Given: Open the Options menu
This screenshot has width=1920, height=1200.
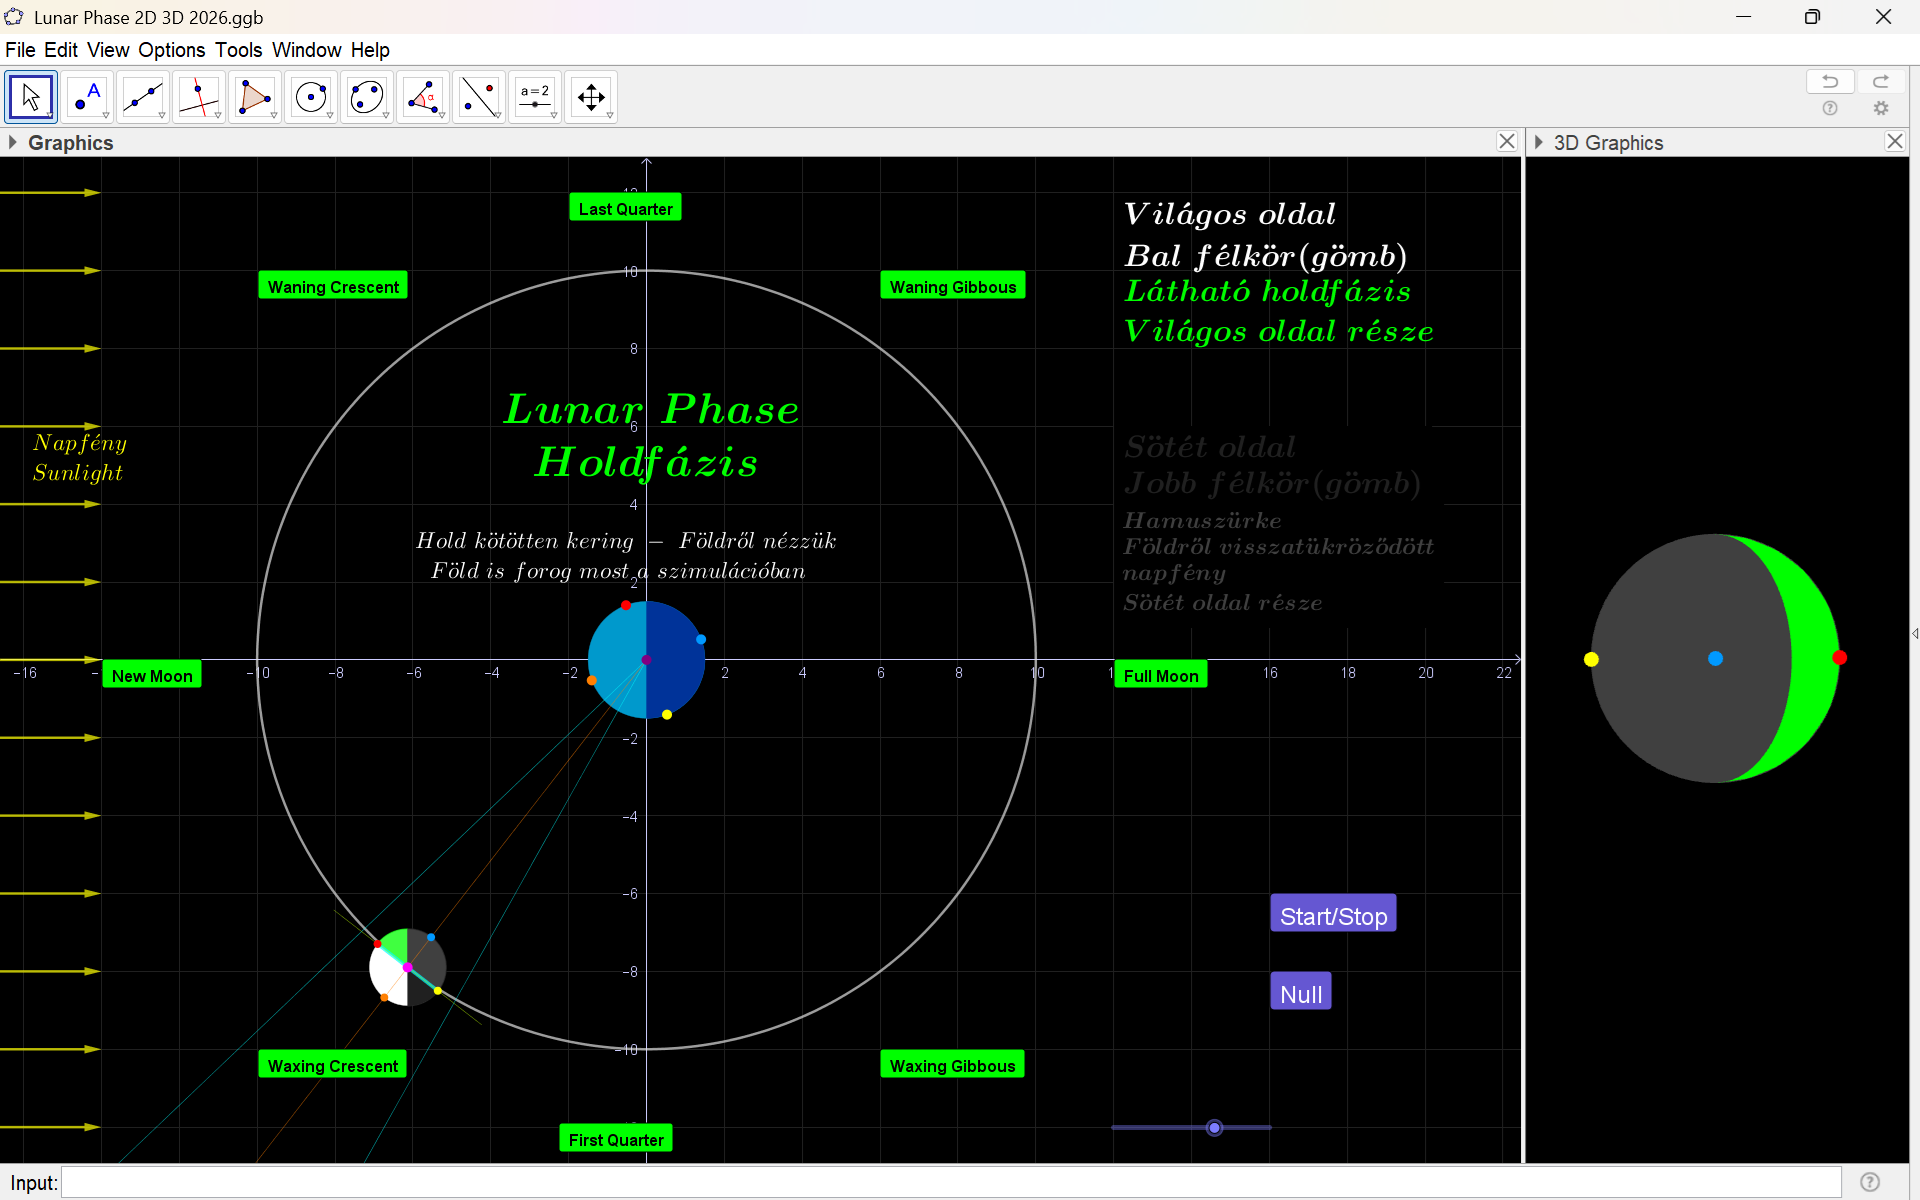Looking at the screenshot, I should click(x=171, y=50).
